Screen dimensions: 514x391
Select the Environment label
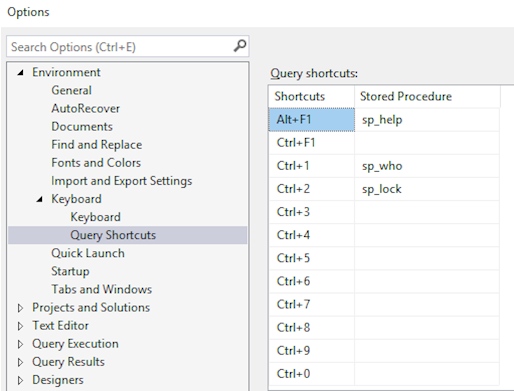pyautogui.click(x=66, y=72)
